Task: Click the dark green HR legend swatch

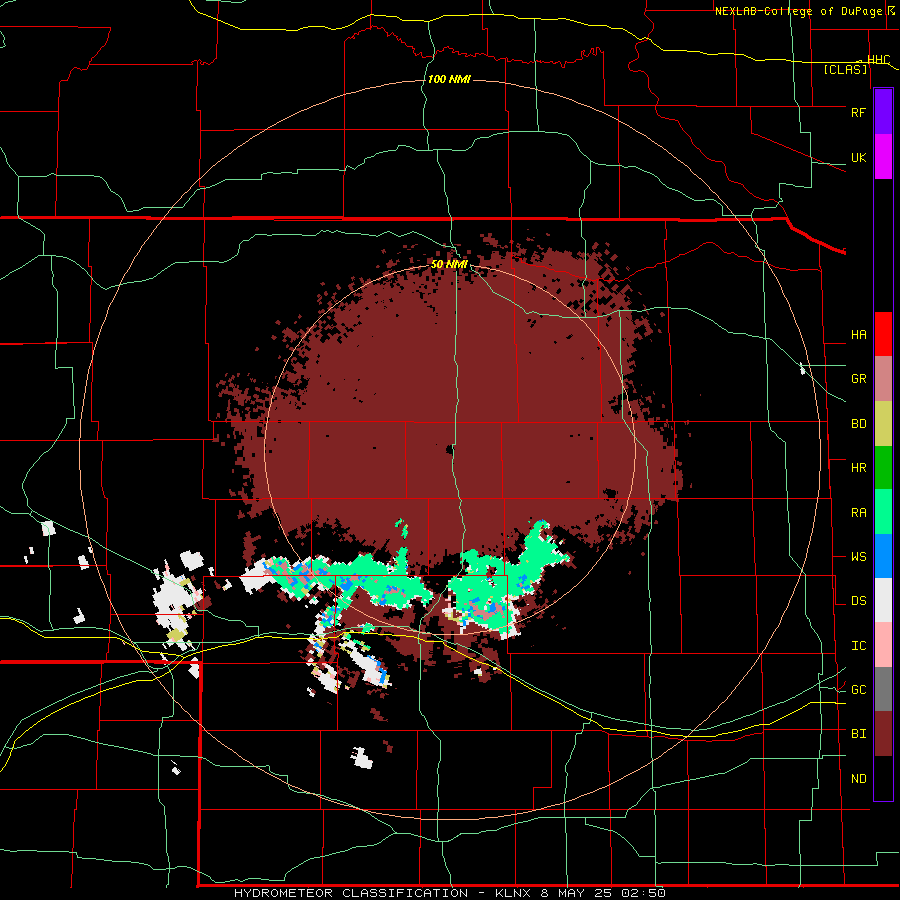Action: tap(883, 468)
